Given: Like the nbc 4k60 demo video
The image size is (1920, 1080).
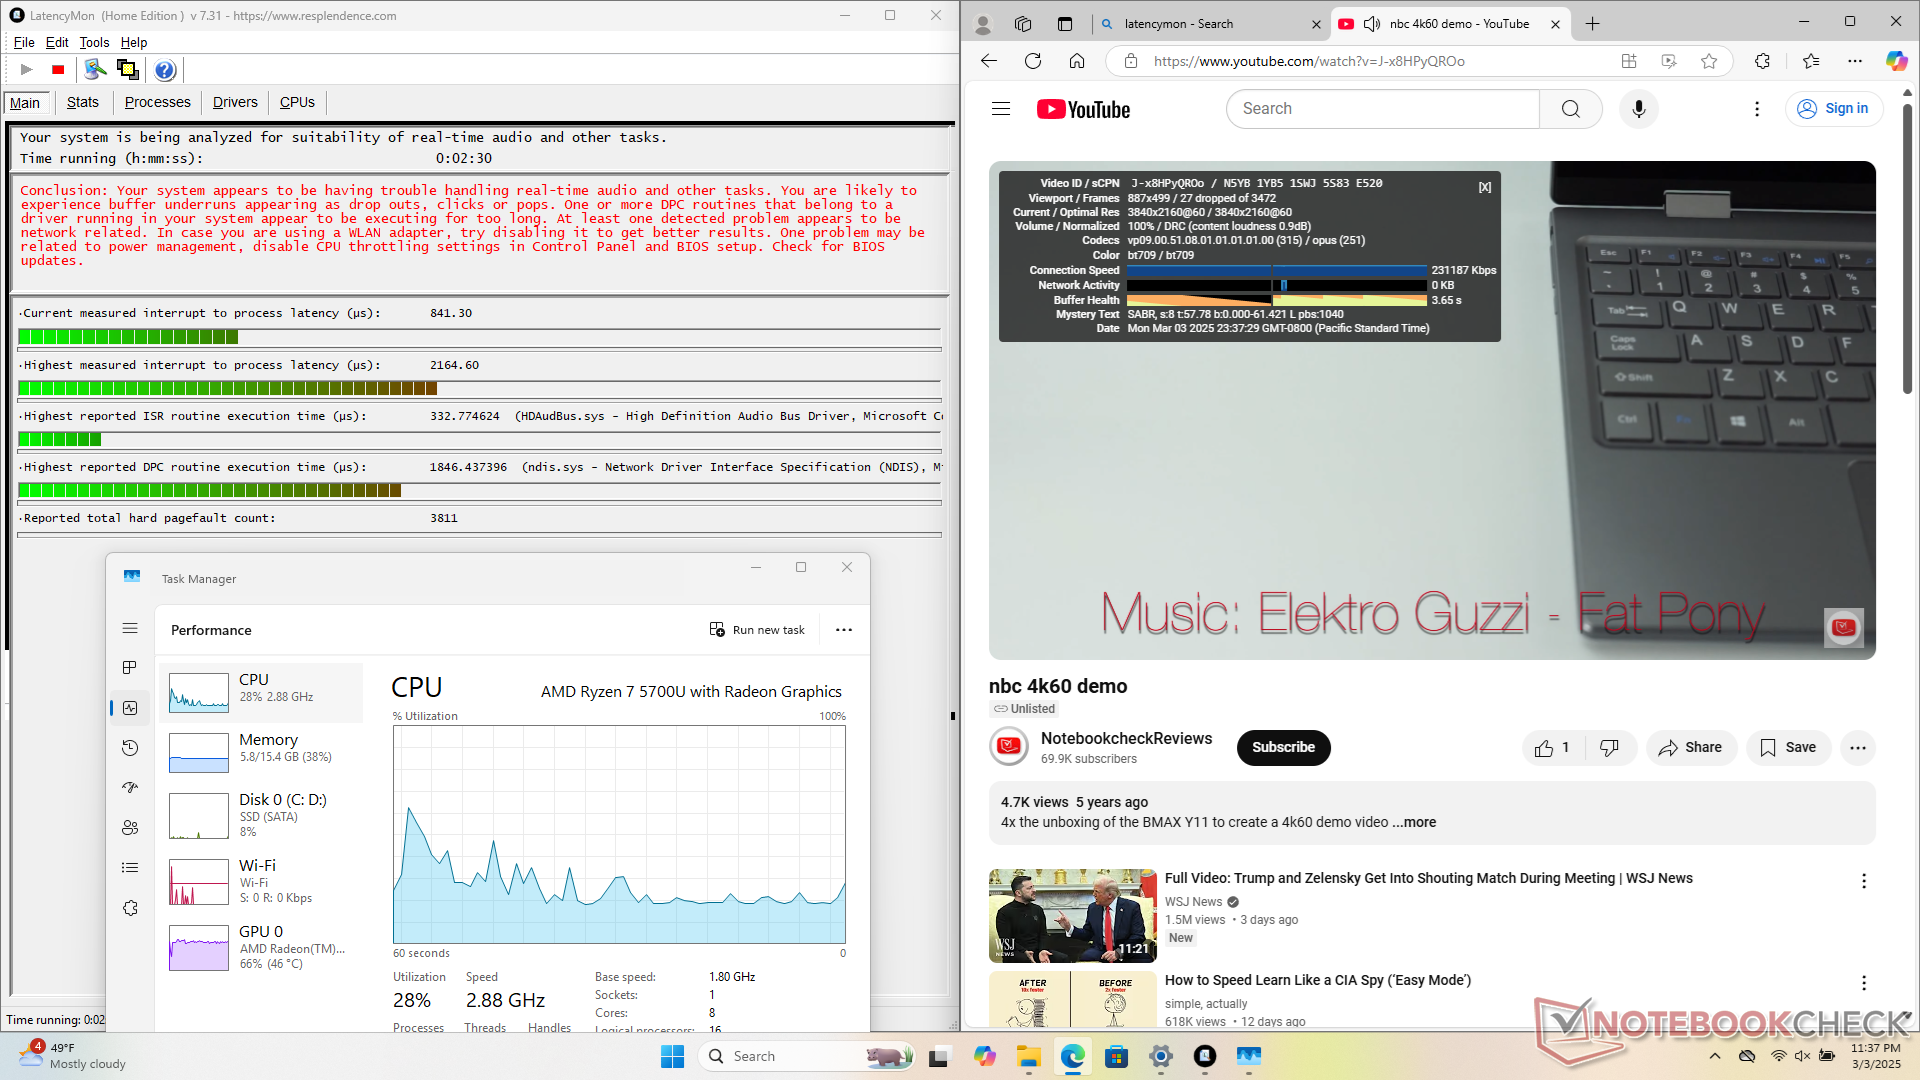Looking at the screenshot, I should click(x=1553, y=748).
